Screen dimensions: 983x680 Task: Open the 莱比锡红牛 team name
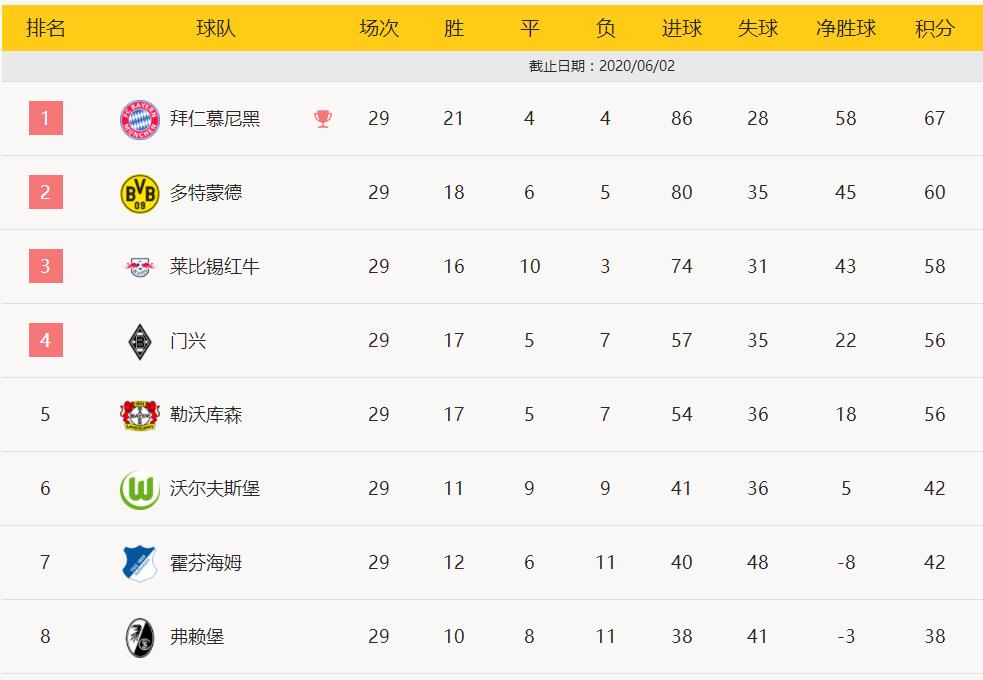pos(214,266)
